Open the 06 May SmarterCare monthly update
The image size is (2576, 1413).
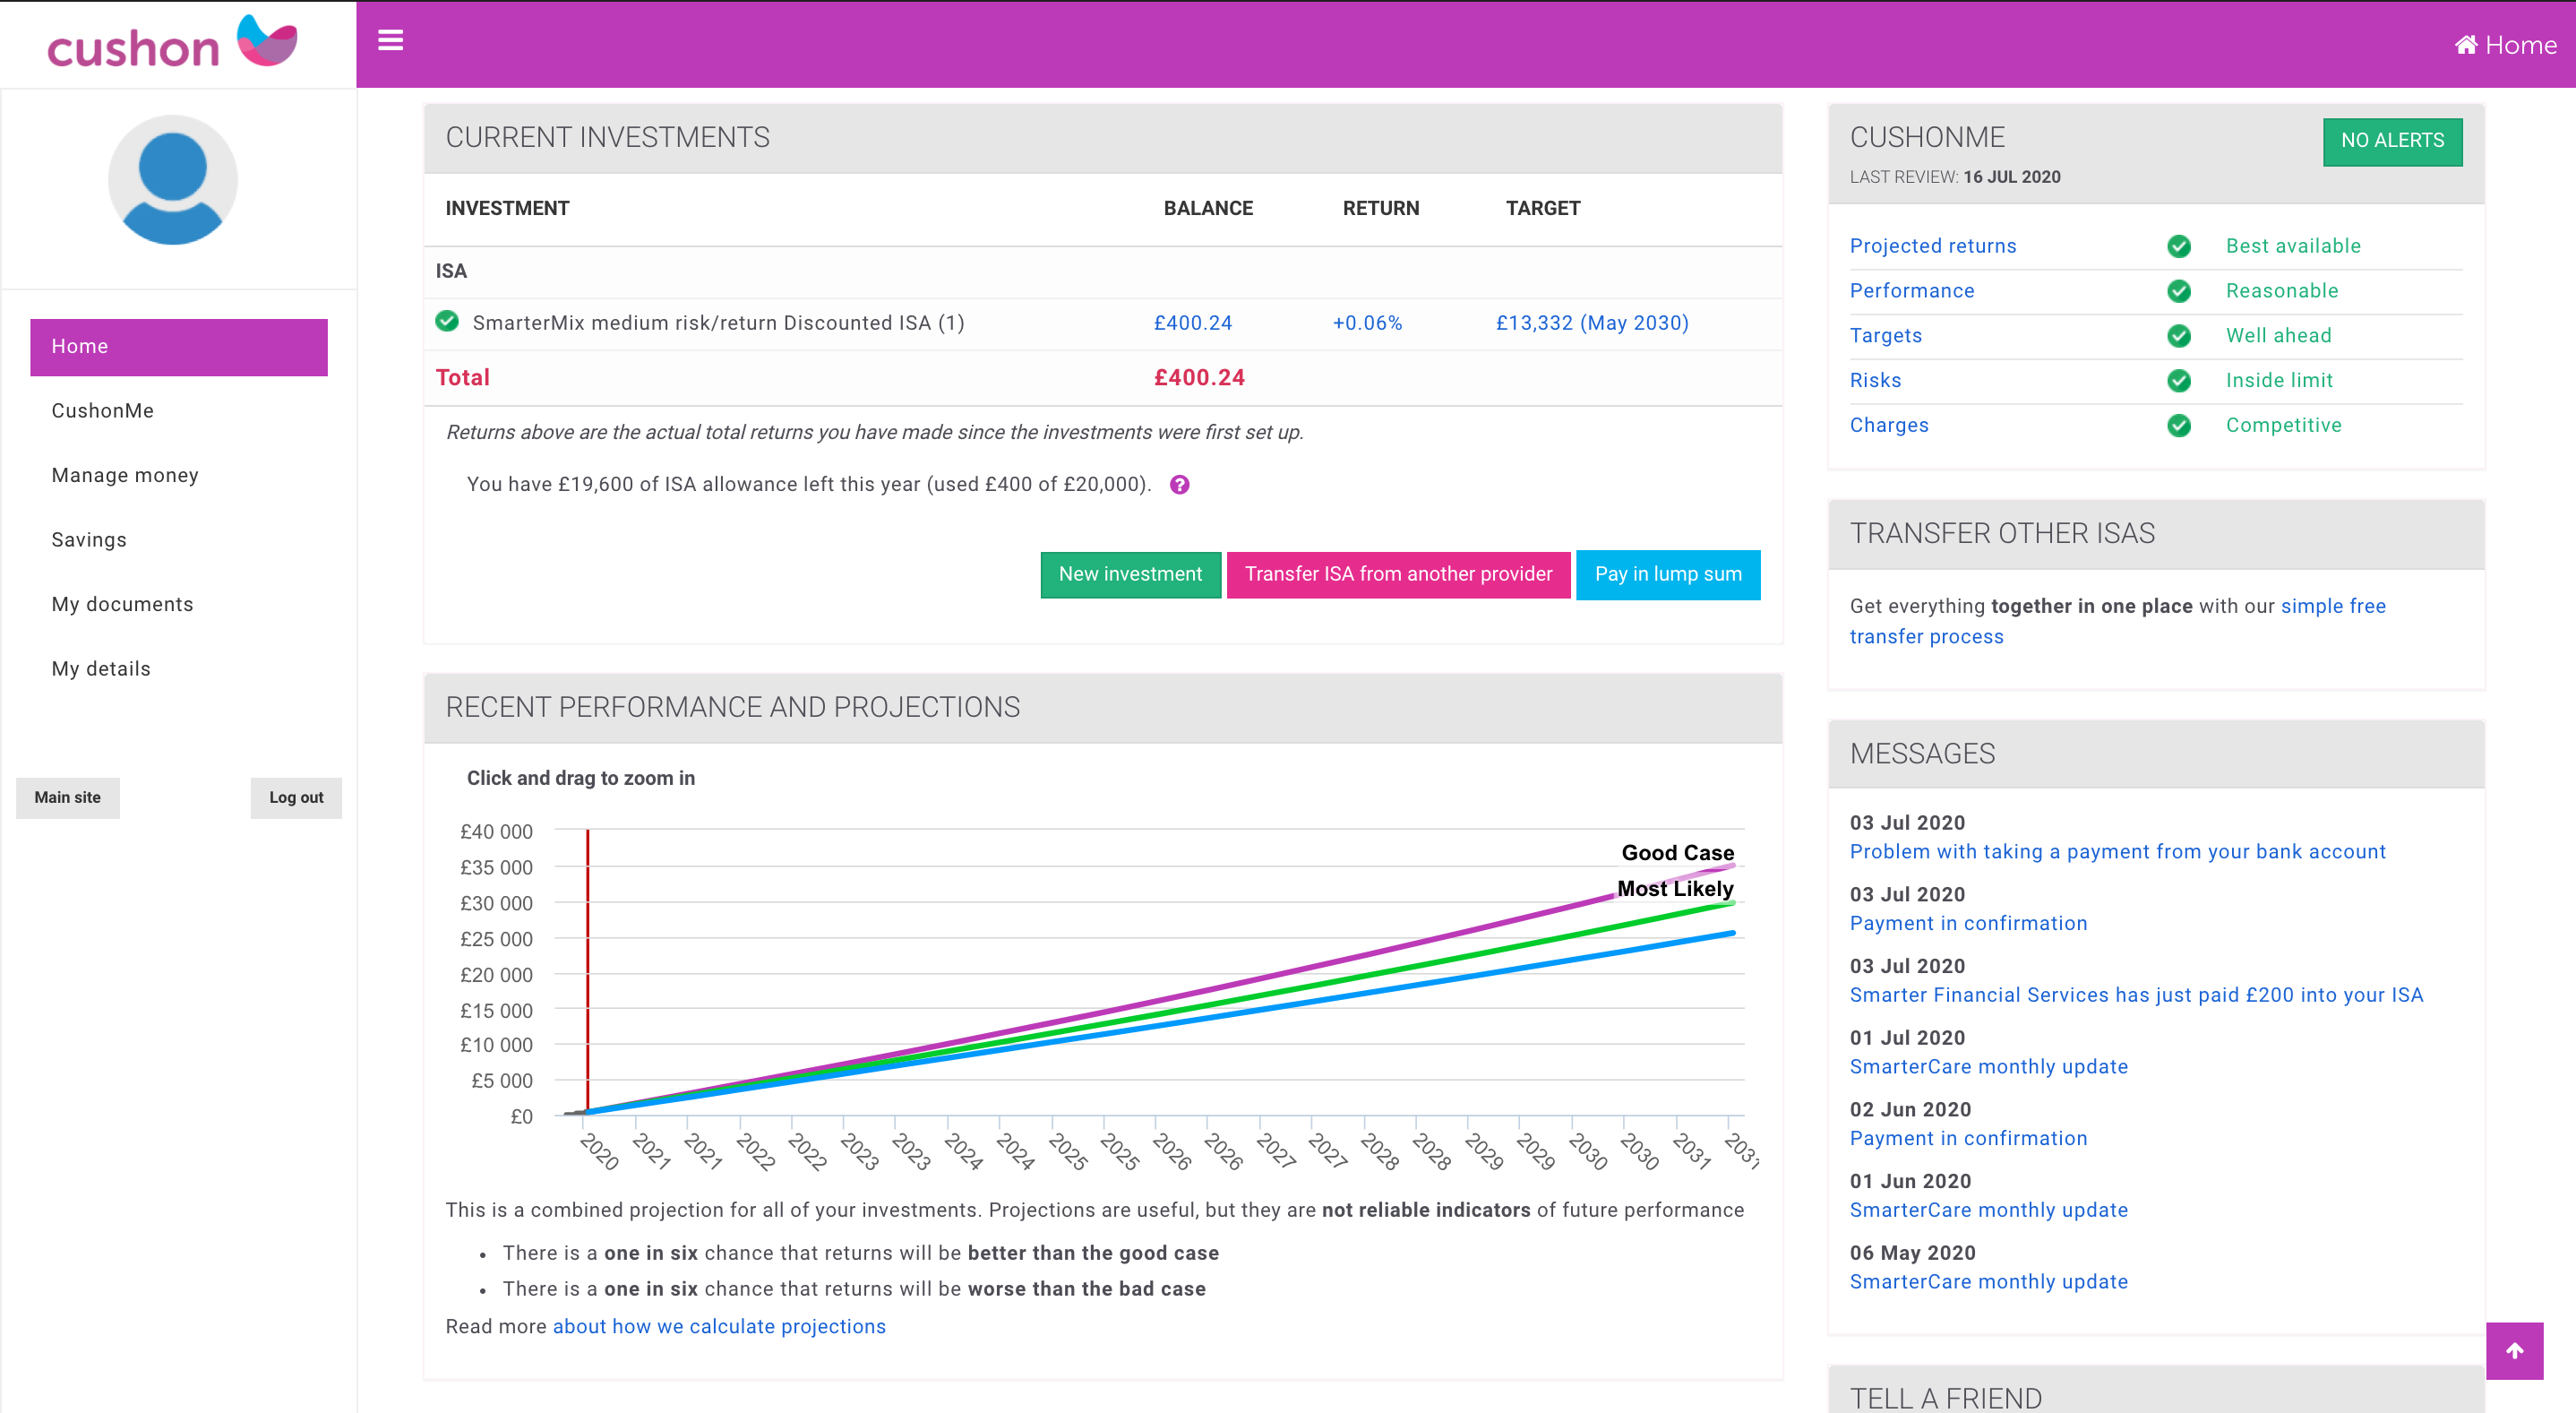1988,1282
